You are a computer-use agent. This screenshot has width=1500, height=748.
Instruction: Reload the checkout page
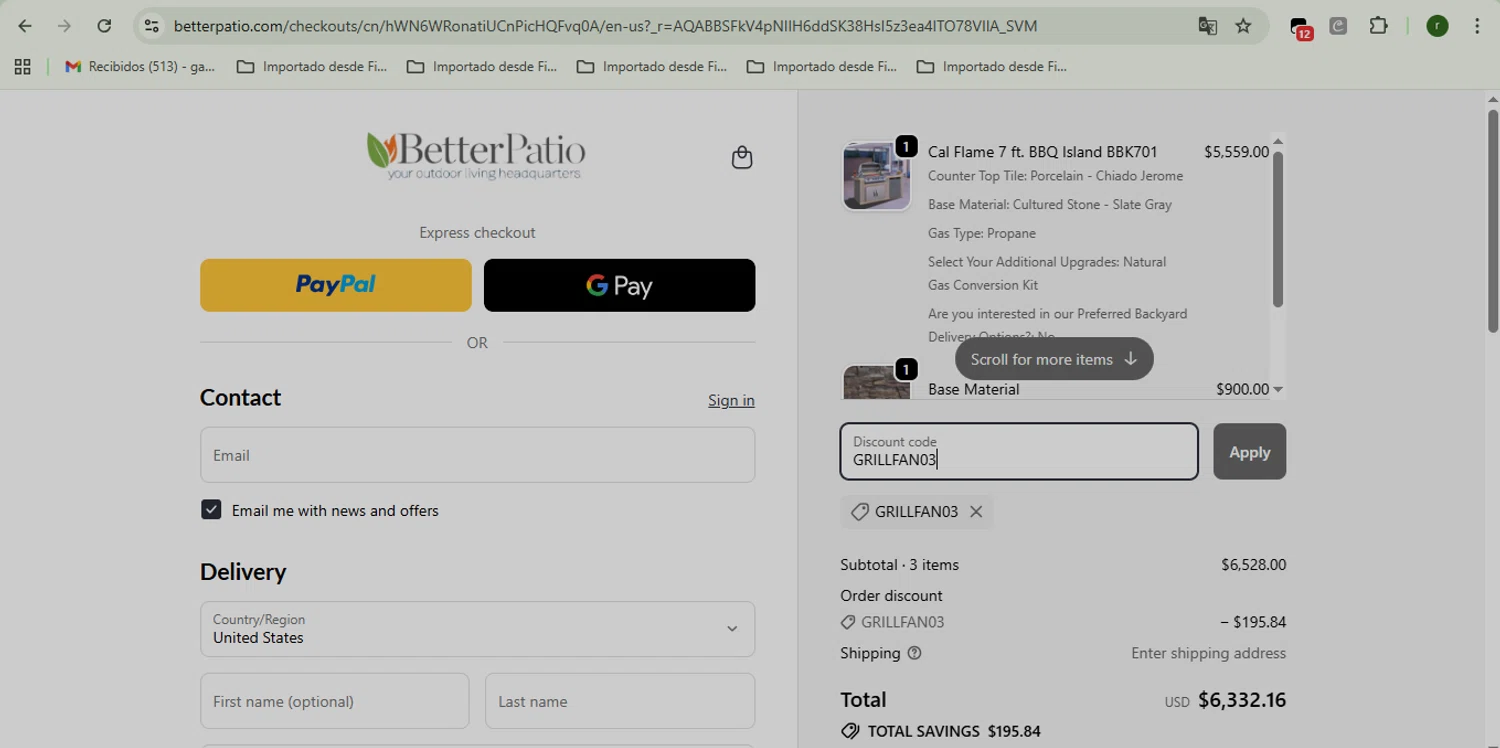click(104, 26)
